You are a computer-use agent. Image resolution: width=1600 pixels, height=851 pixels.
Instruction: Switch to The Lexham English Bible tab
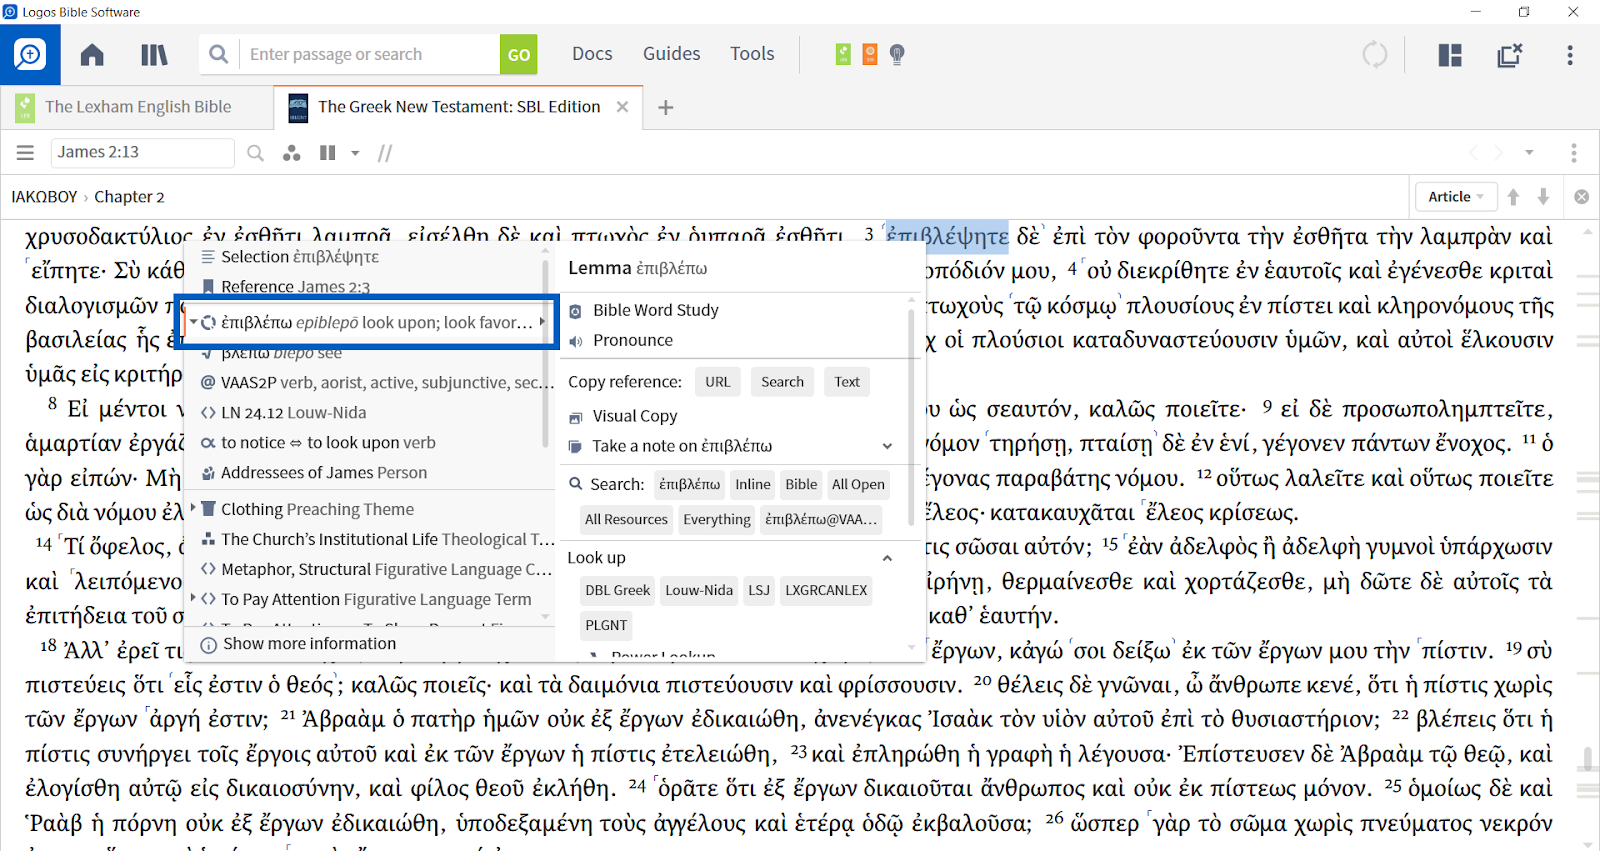point(138,107)
